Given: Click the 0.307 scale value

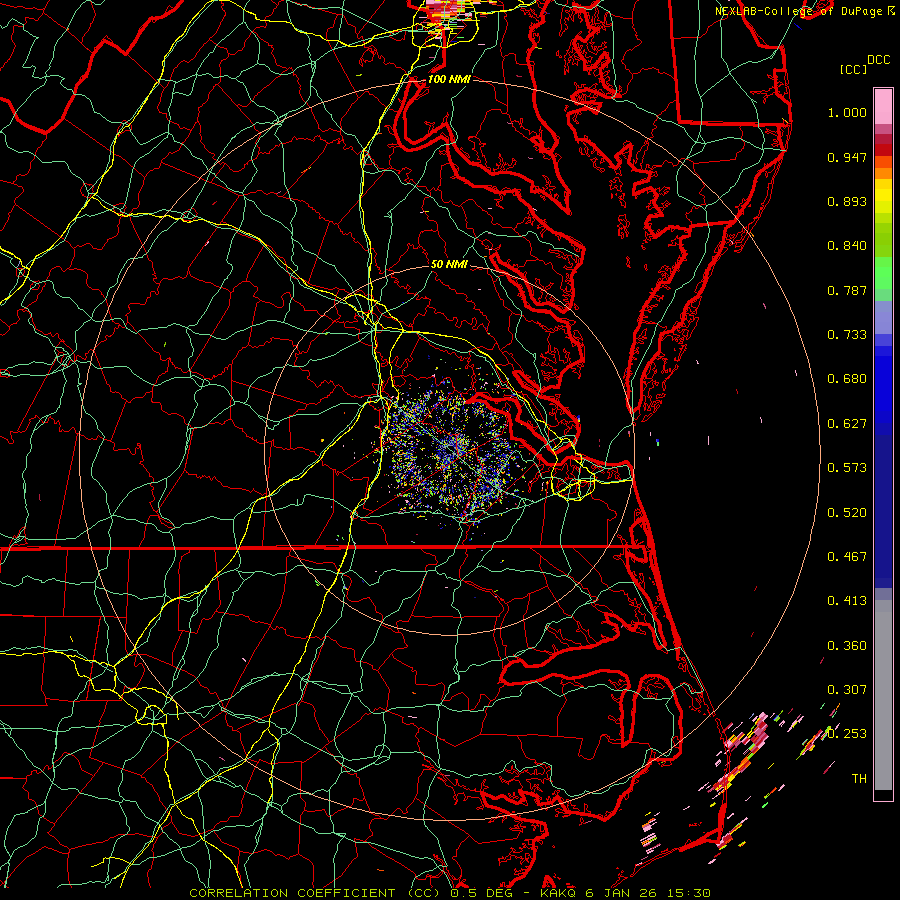Looking at the screenshot, I should pyautogui.click(x=847, y=690).
